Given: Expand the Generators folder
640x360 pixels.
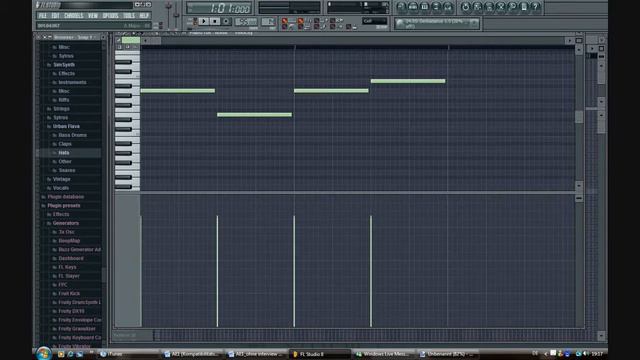Looking at the screenshot, I should point(65,223).
